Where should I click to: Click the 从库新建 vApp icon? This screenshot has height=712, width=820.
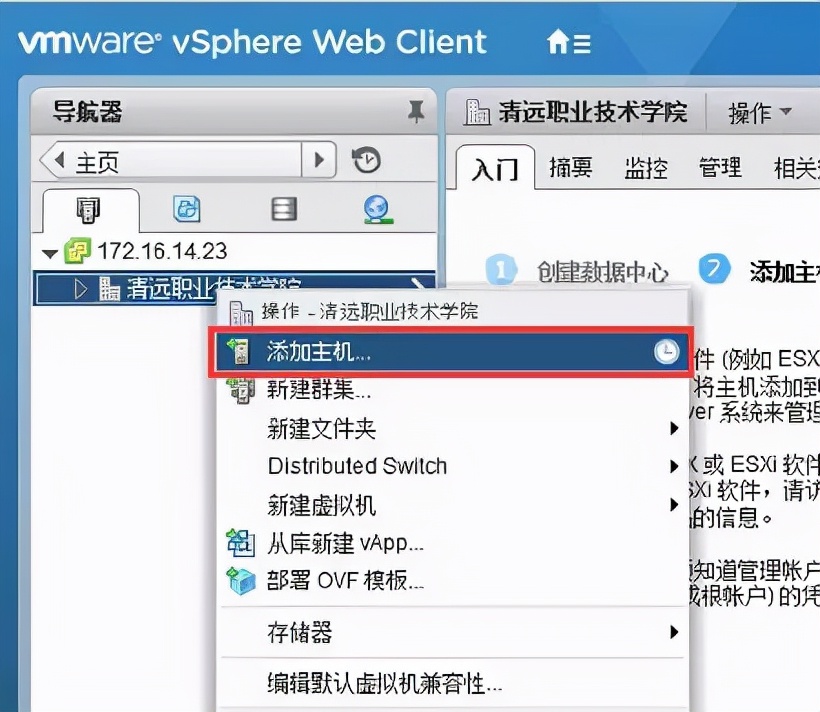(x=242, y=544)
